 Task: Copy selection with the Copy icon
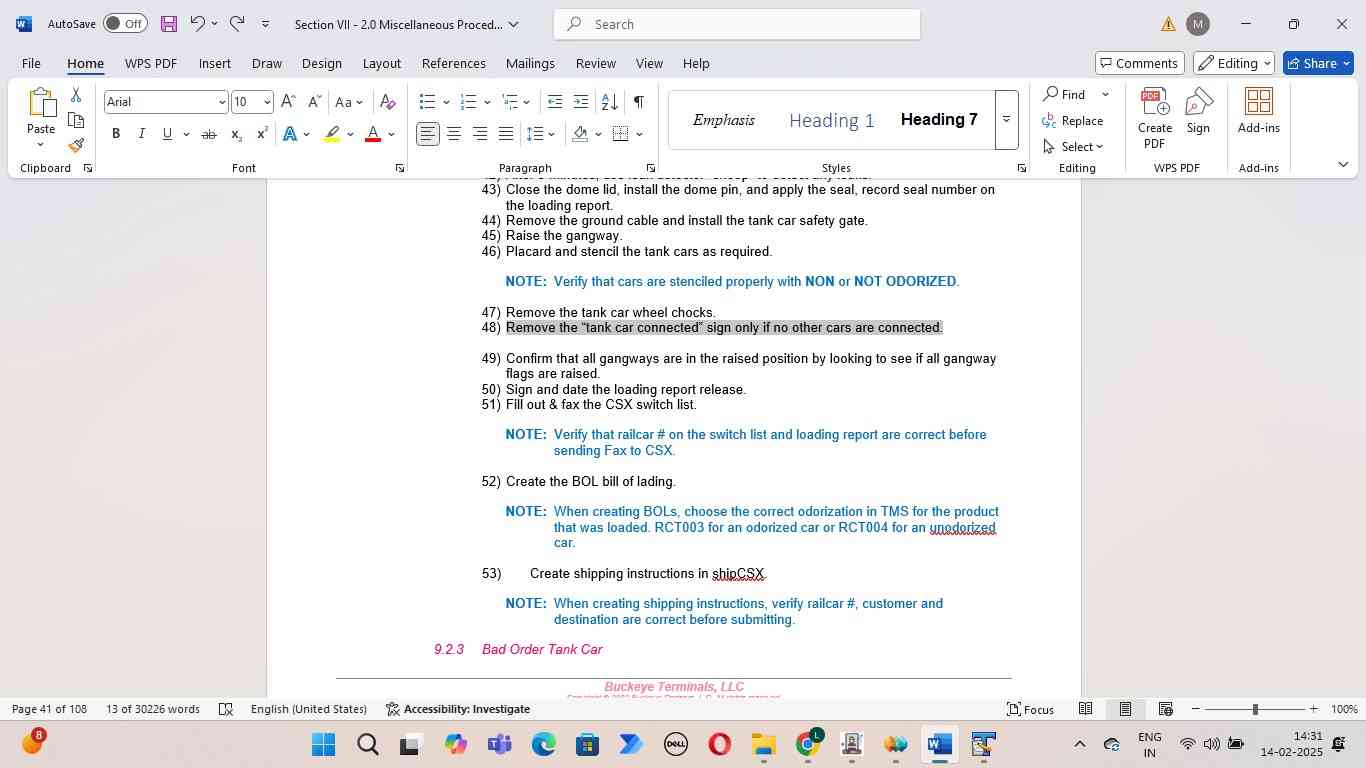pos(76,120)
